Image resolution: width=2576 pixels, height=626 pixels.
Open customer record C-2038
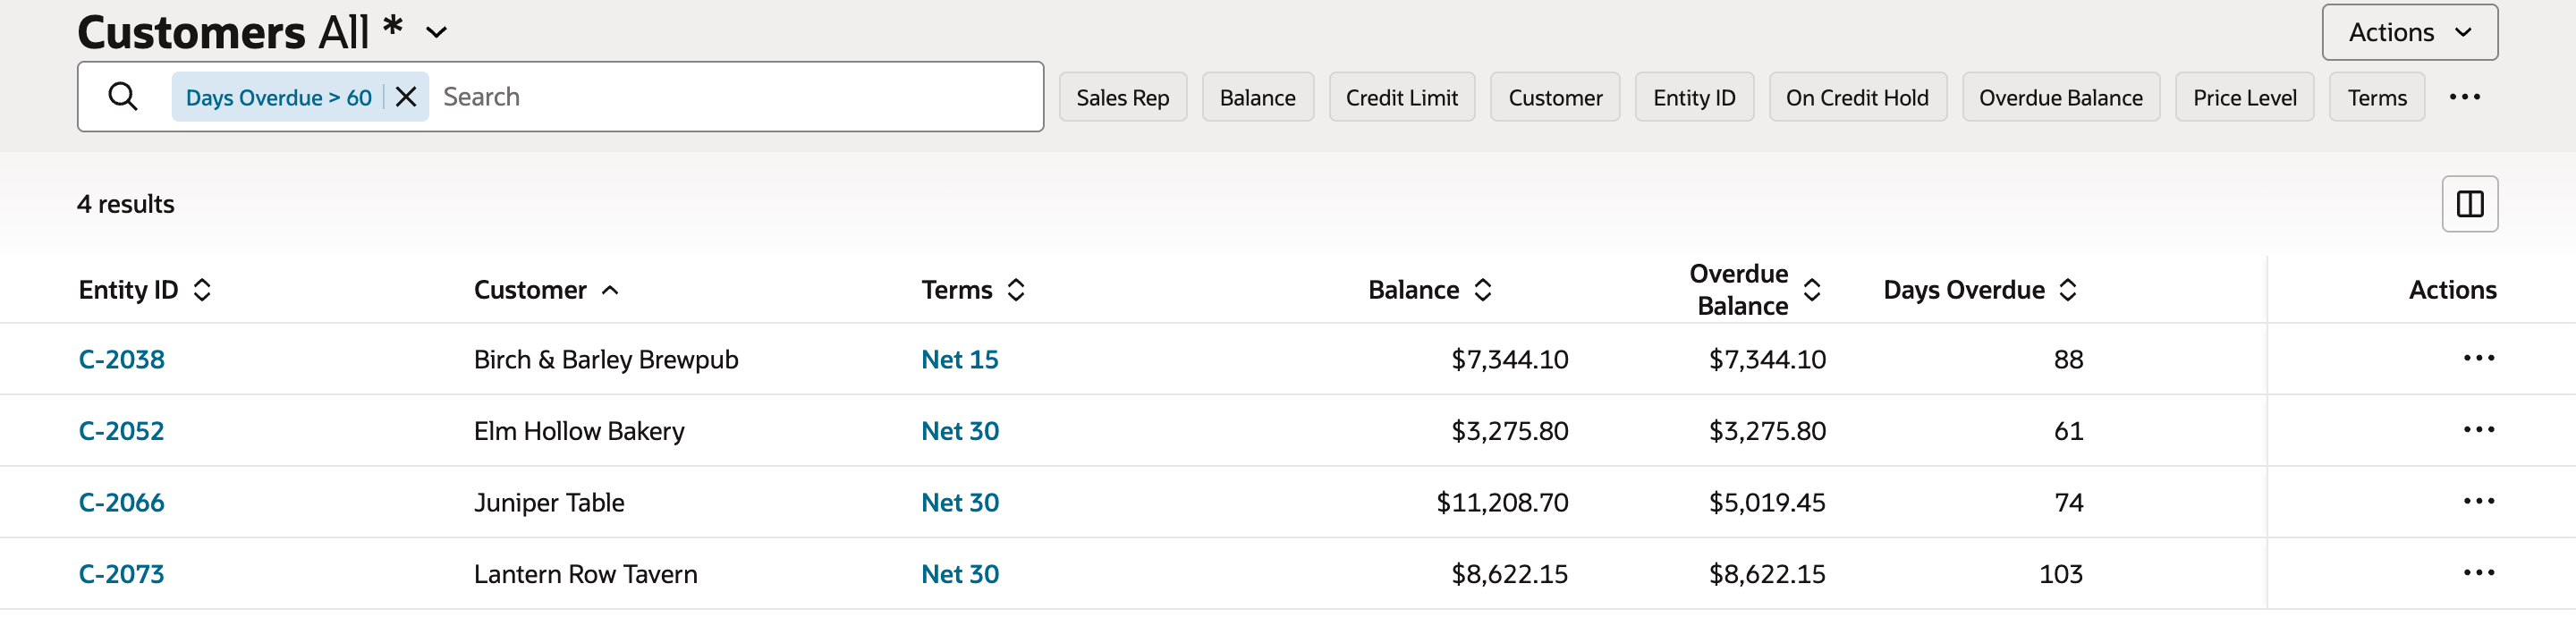point(122,359)
